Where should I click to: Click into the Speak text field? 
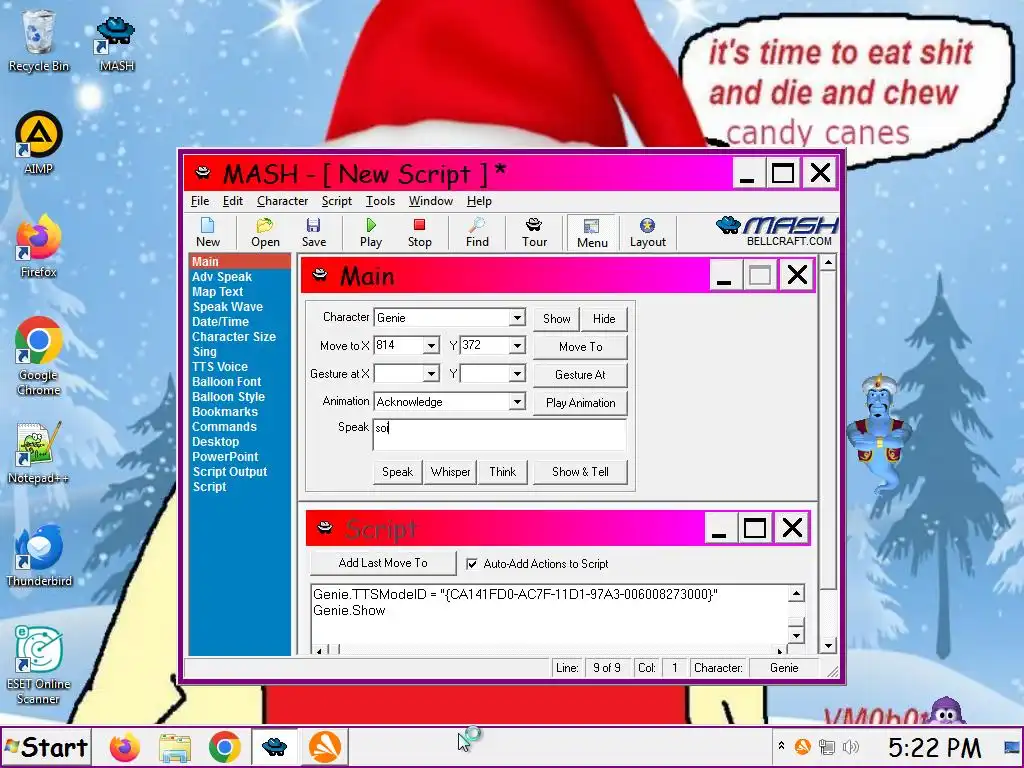coord(500,434)
